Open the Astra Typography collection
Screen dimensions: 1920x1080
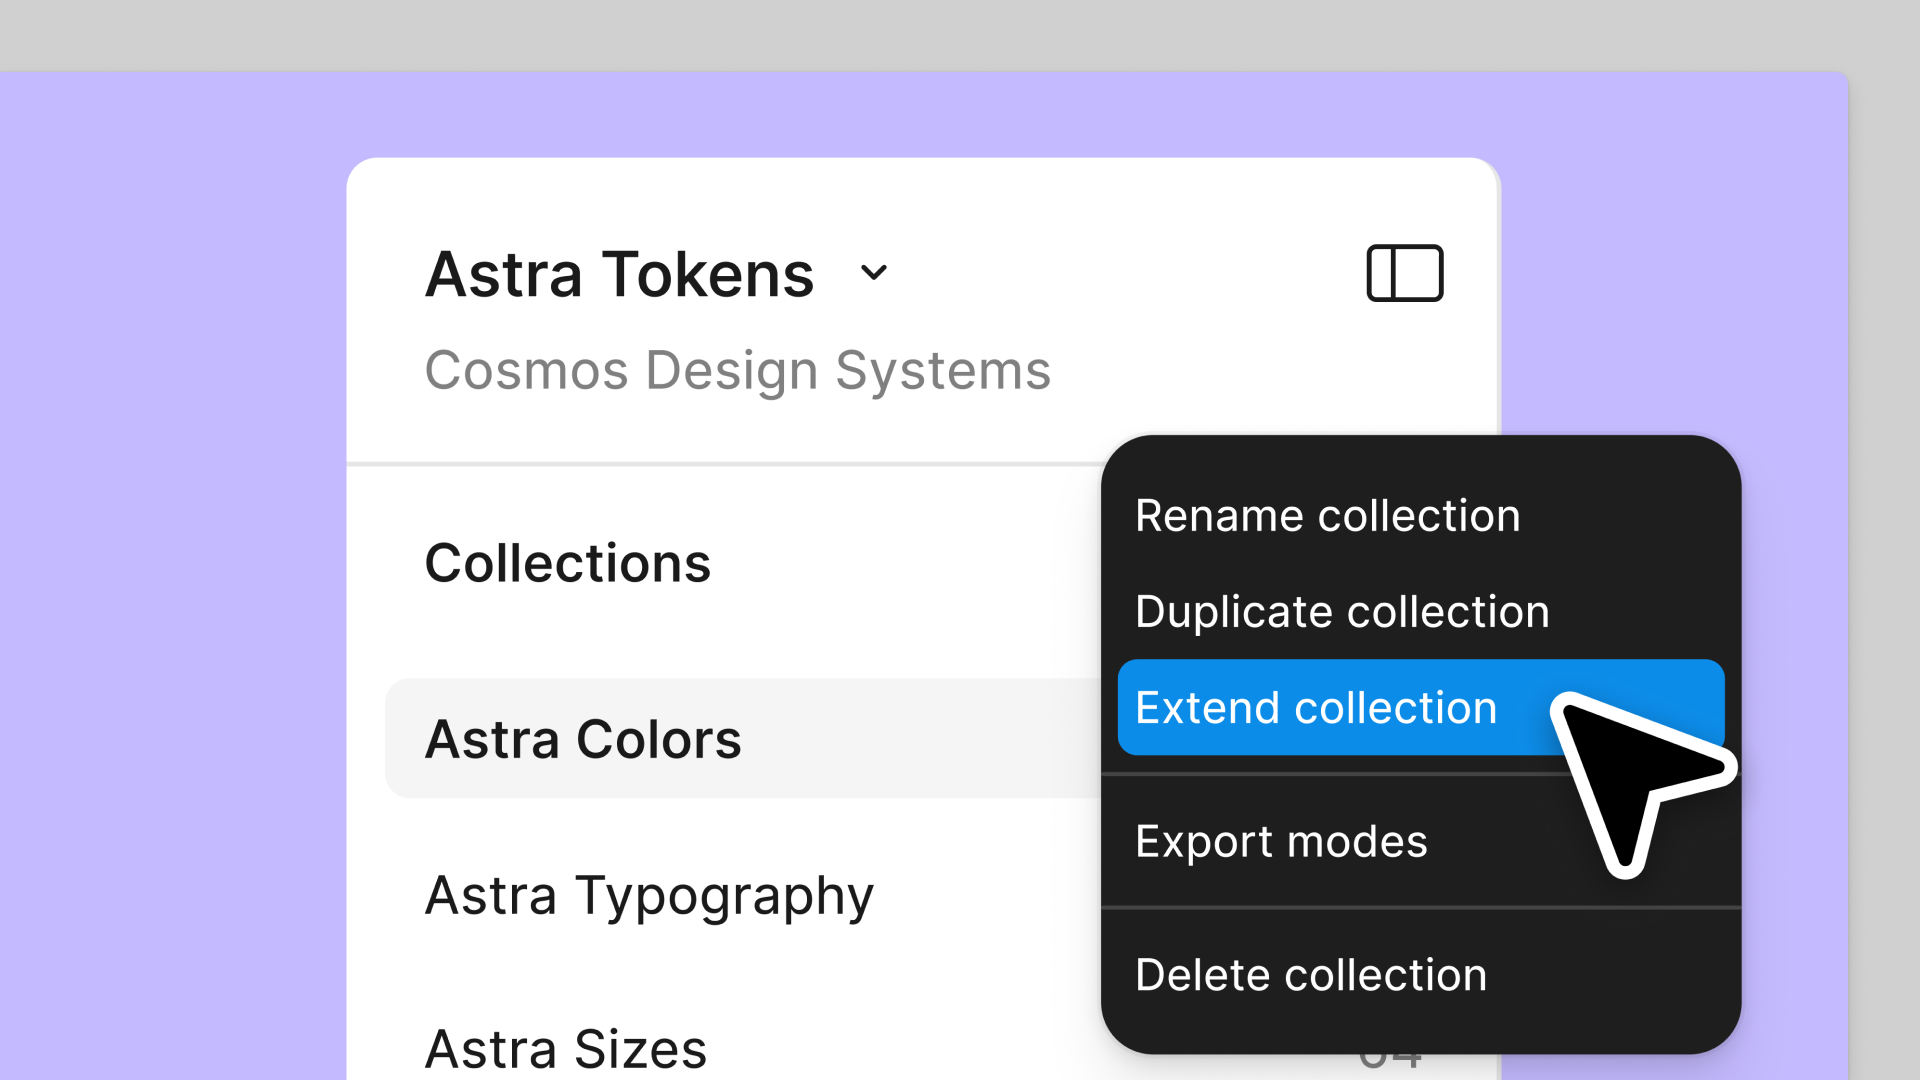coord(650,895)
